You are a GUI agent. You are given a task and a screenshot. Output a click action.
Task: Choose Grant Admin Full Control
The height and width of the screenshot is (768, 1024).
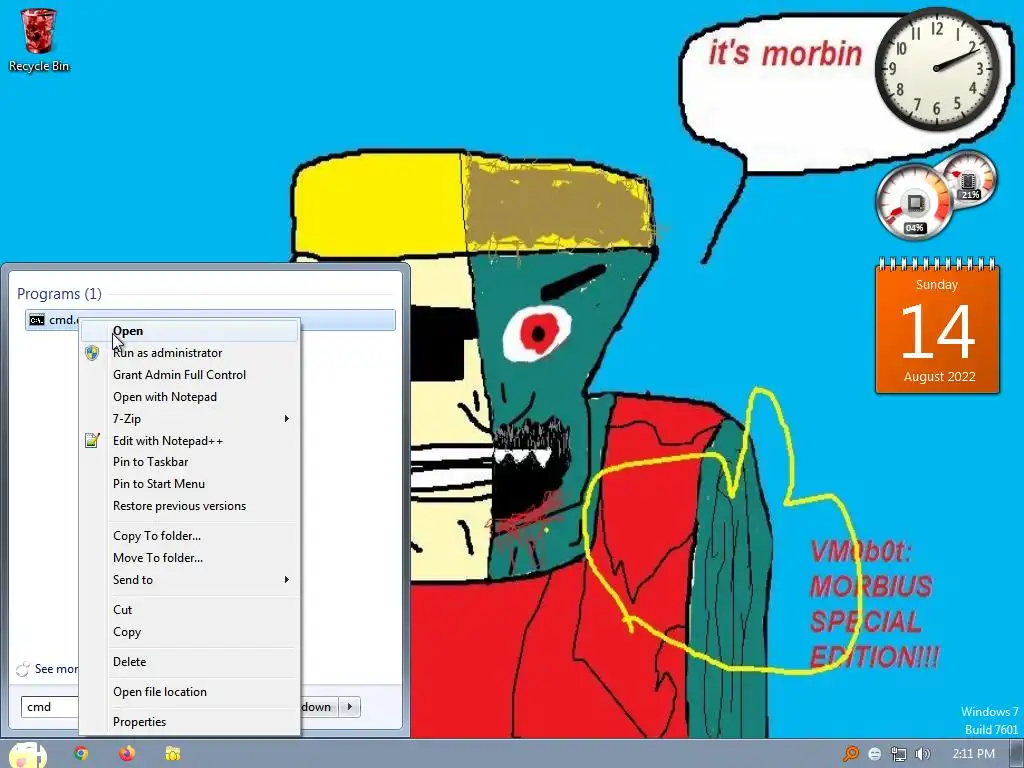189,375
